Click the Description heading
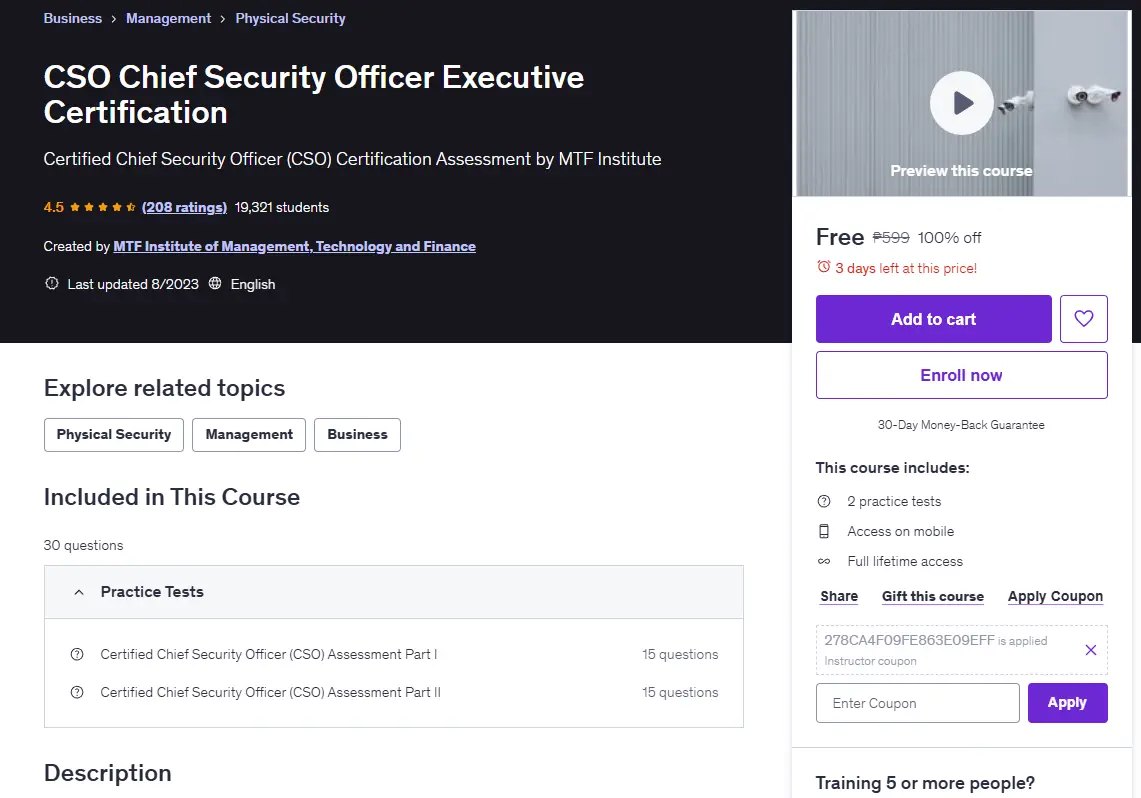This screenshot has height=798, width=1141. click(x=108, y=773)
